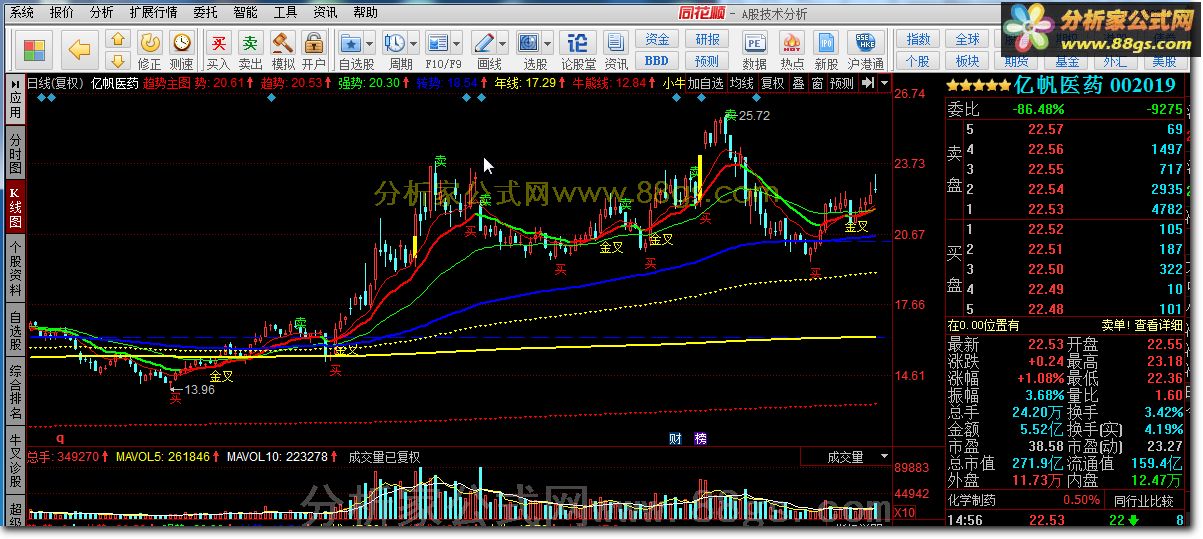Open the chart toolbar dropdown triangle
The height and width of the screenshot is (539, 1203).
click(884, 83)
